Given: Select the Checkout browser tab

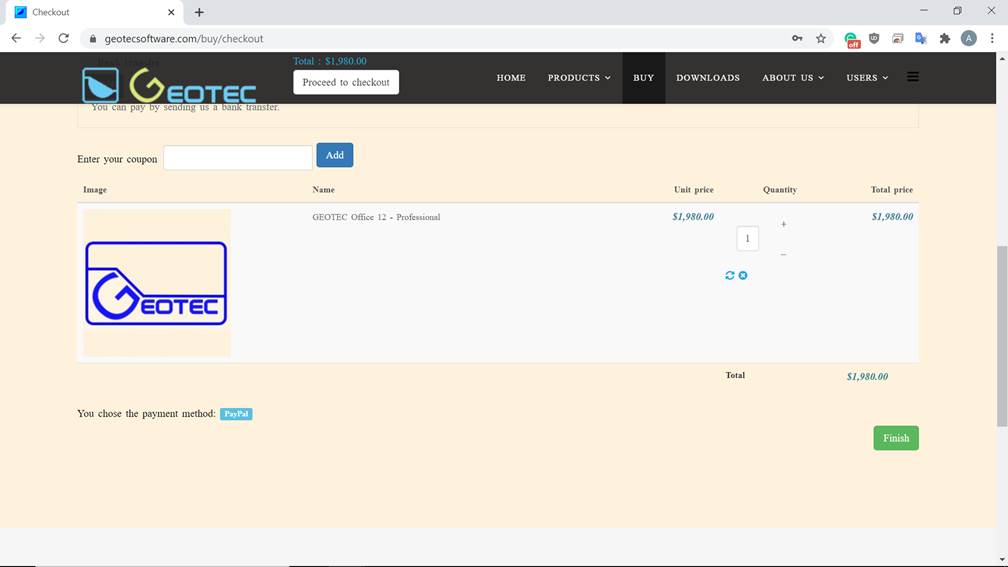Looking at the screenshot, I should [x=93, y=12].
